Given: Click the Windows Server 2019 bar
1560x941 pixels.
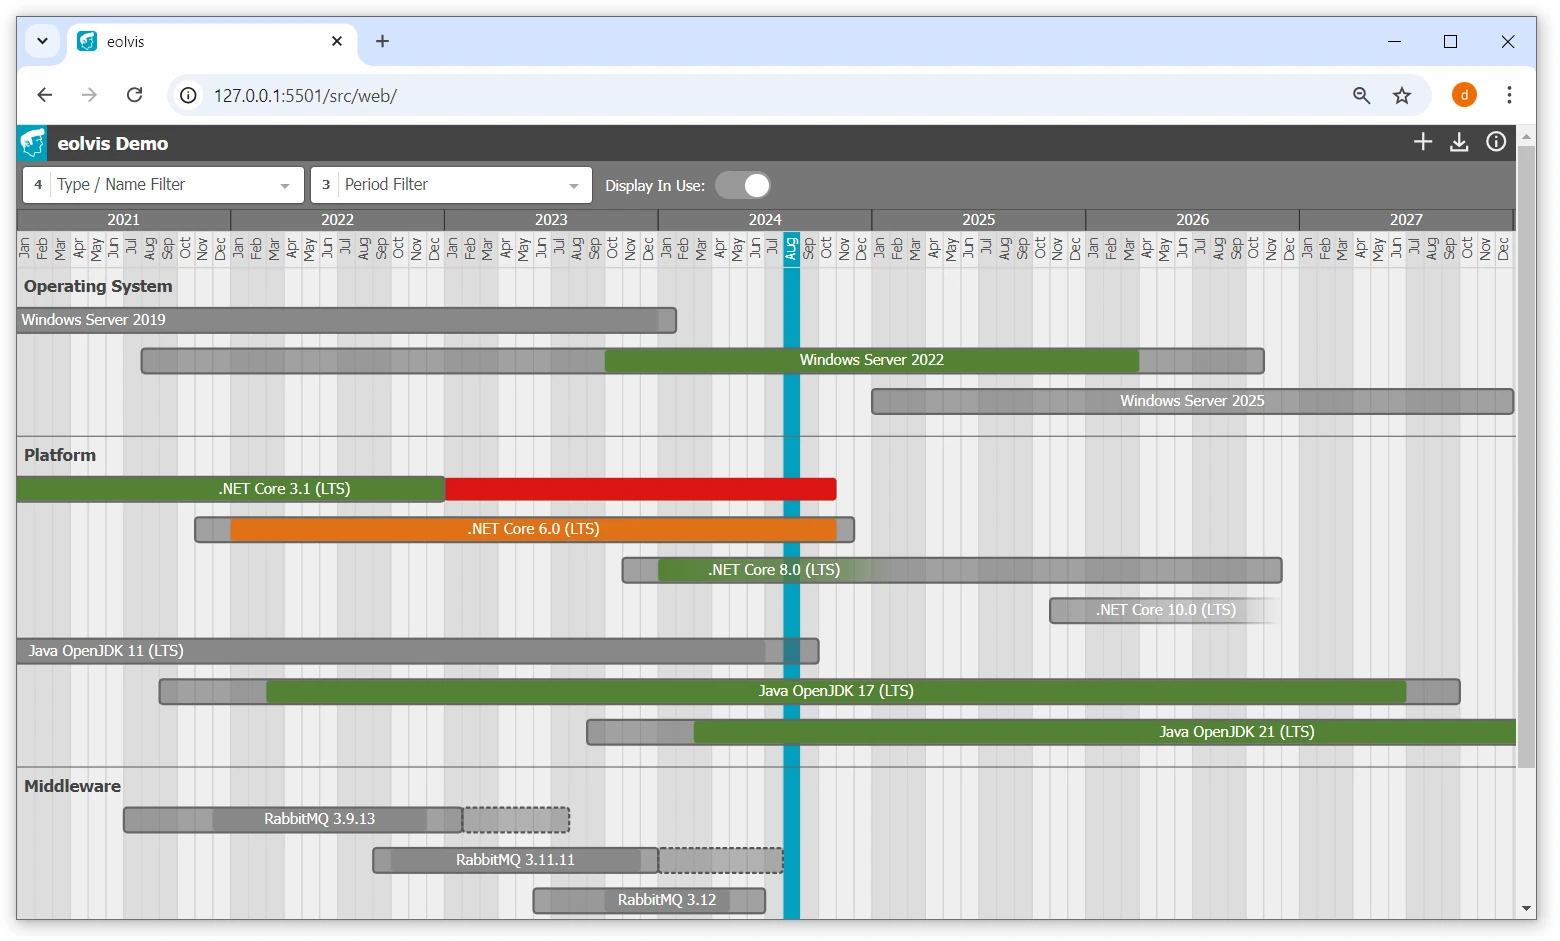Looking at the screenshot, I should pos(347,320).
